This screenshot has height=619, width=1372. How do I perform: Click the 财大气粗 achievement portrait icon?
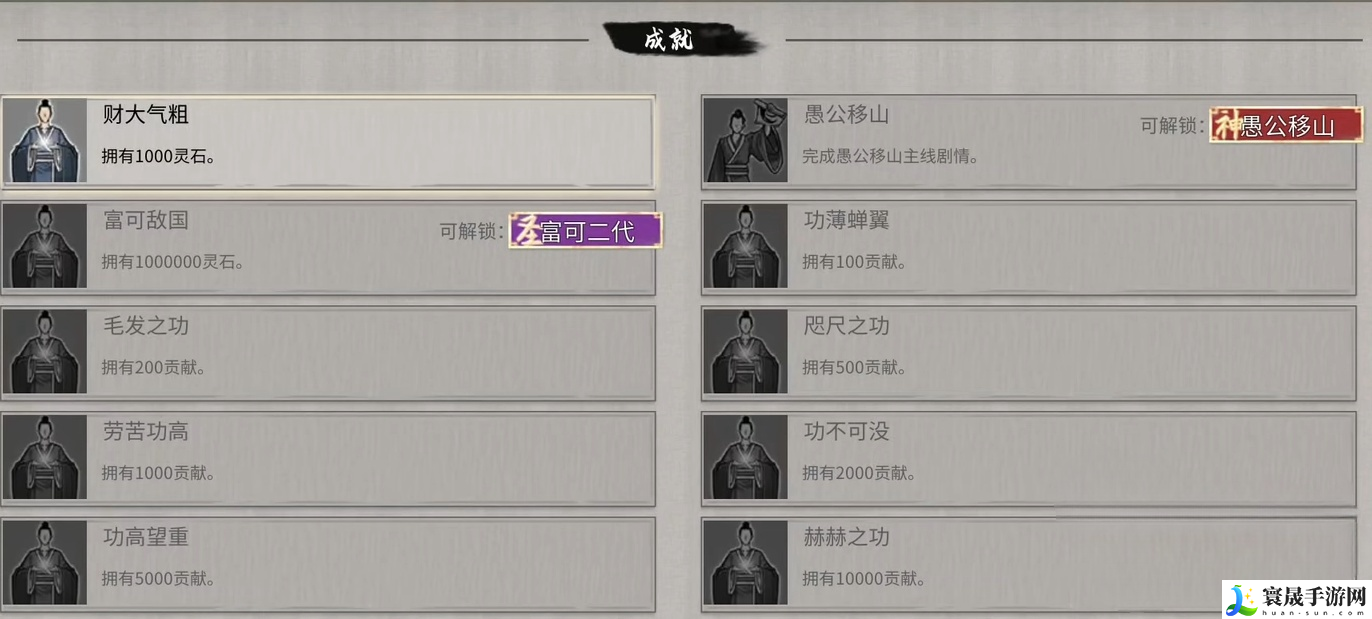(x=45, y=140)
